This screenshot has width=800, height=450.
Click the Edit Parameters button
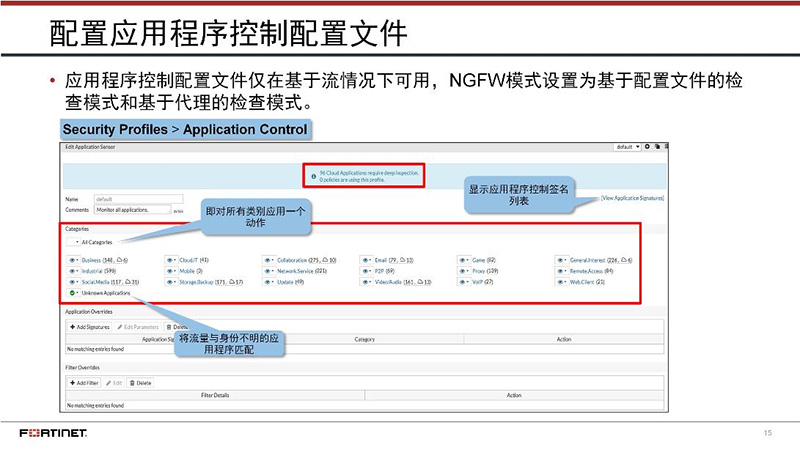click(138, 327)
